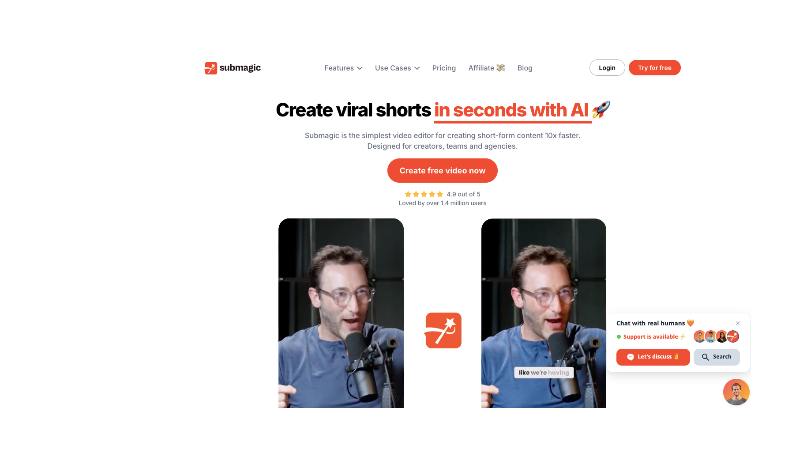Go to the Blog page
Screen dimensions: 800x449
click(x=524, y=68)
